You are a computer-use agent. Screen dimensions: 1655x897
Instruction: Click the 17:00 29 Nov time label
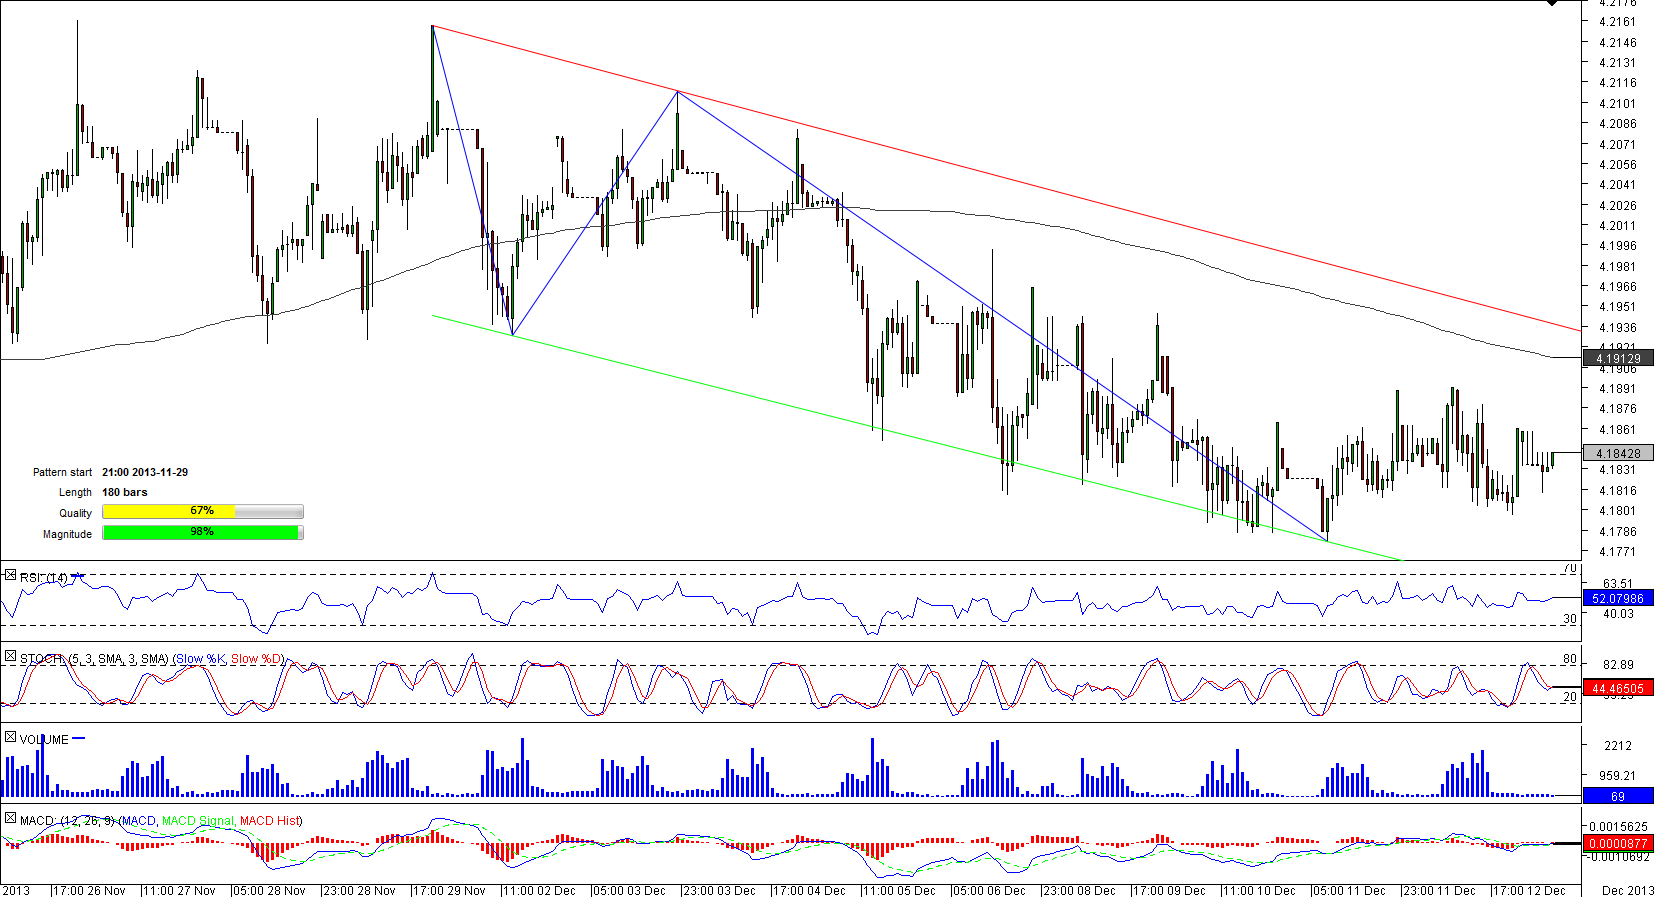tap(449, 890)
